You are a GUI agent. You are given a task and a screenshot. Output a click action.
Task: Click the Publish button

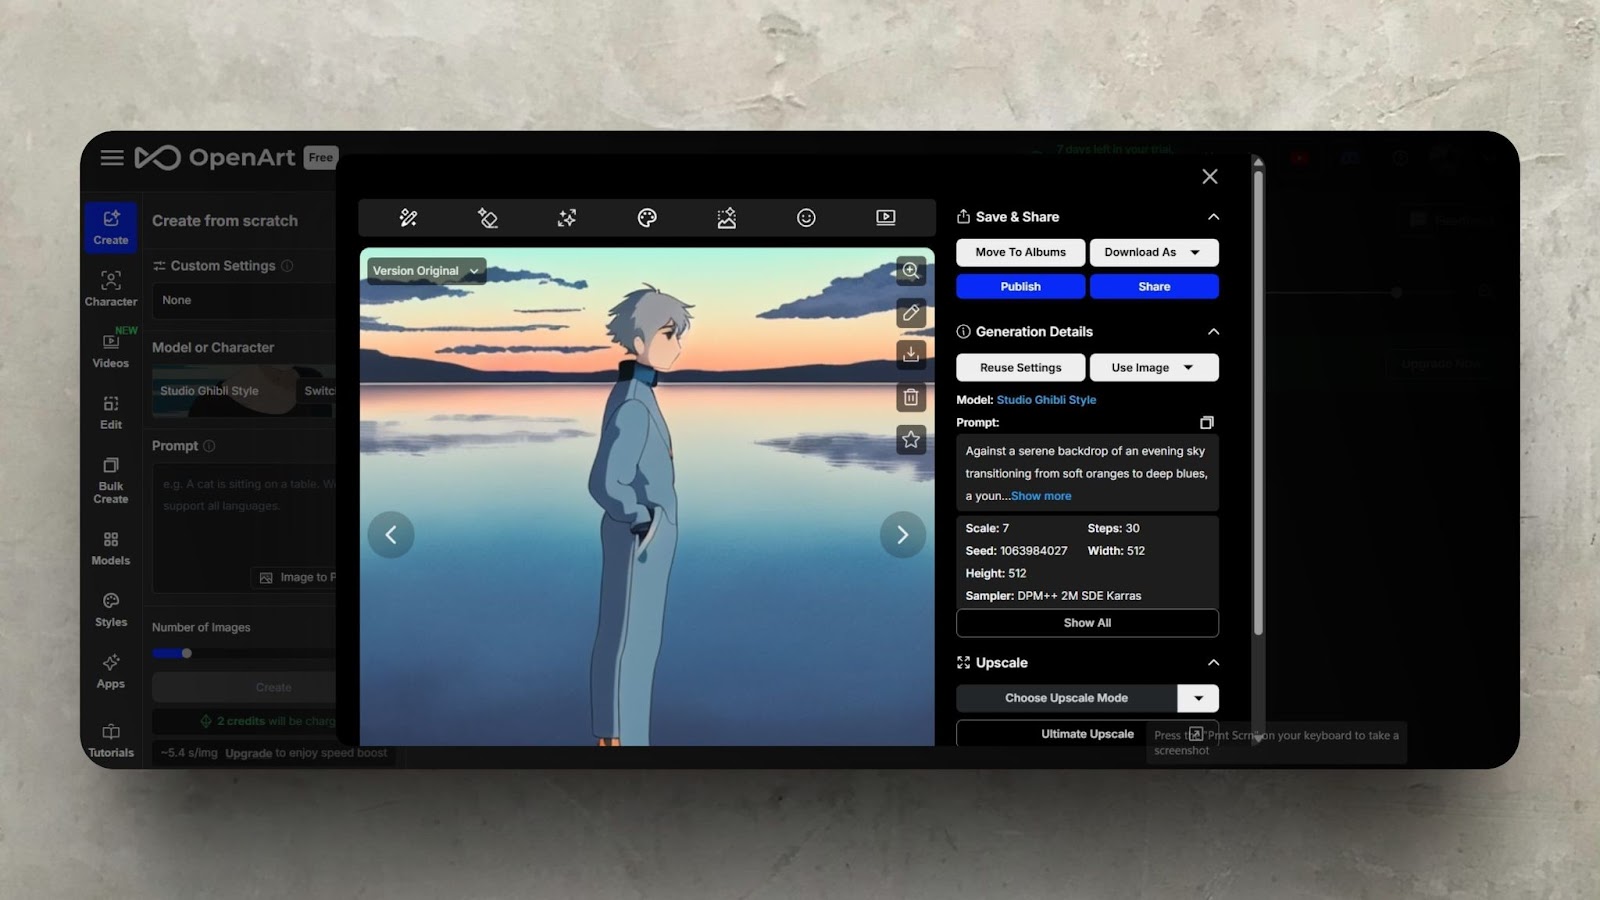[1020, 287]
